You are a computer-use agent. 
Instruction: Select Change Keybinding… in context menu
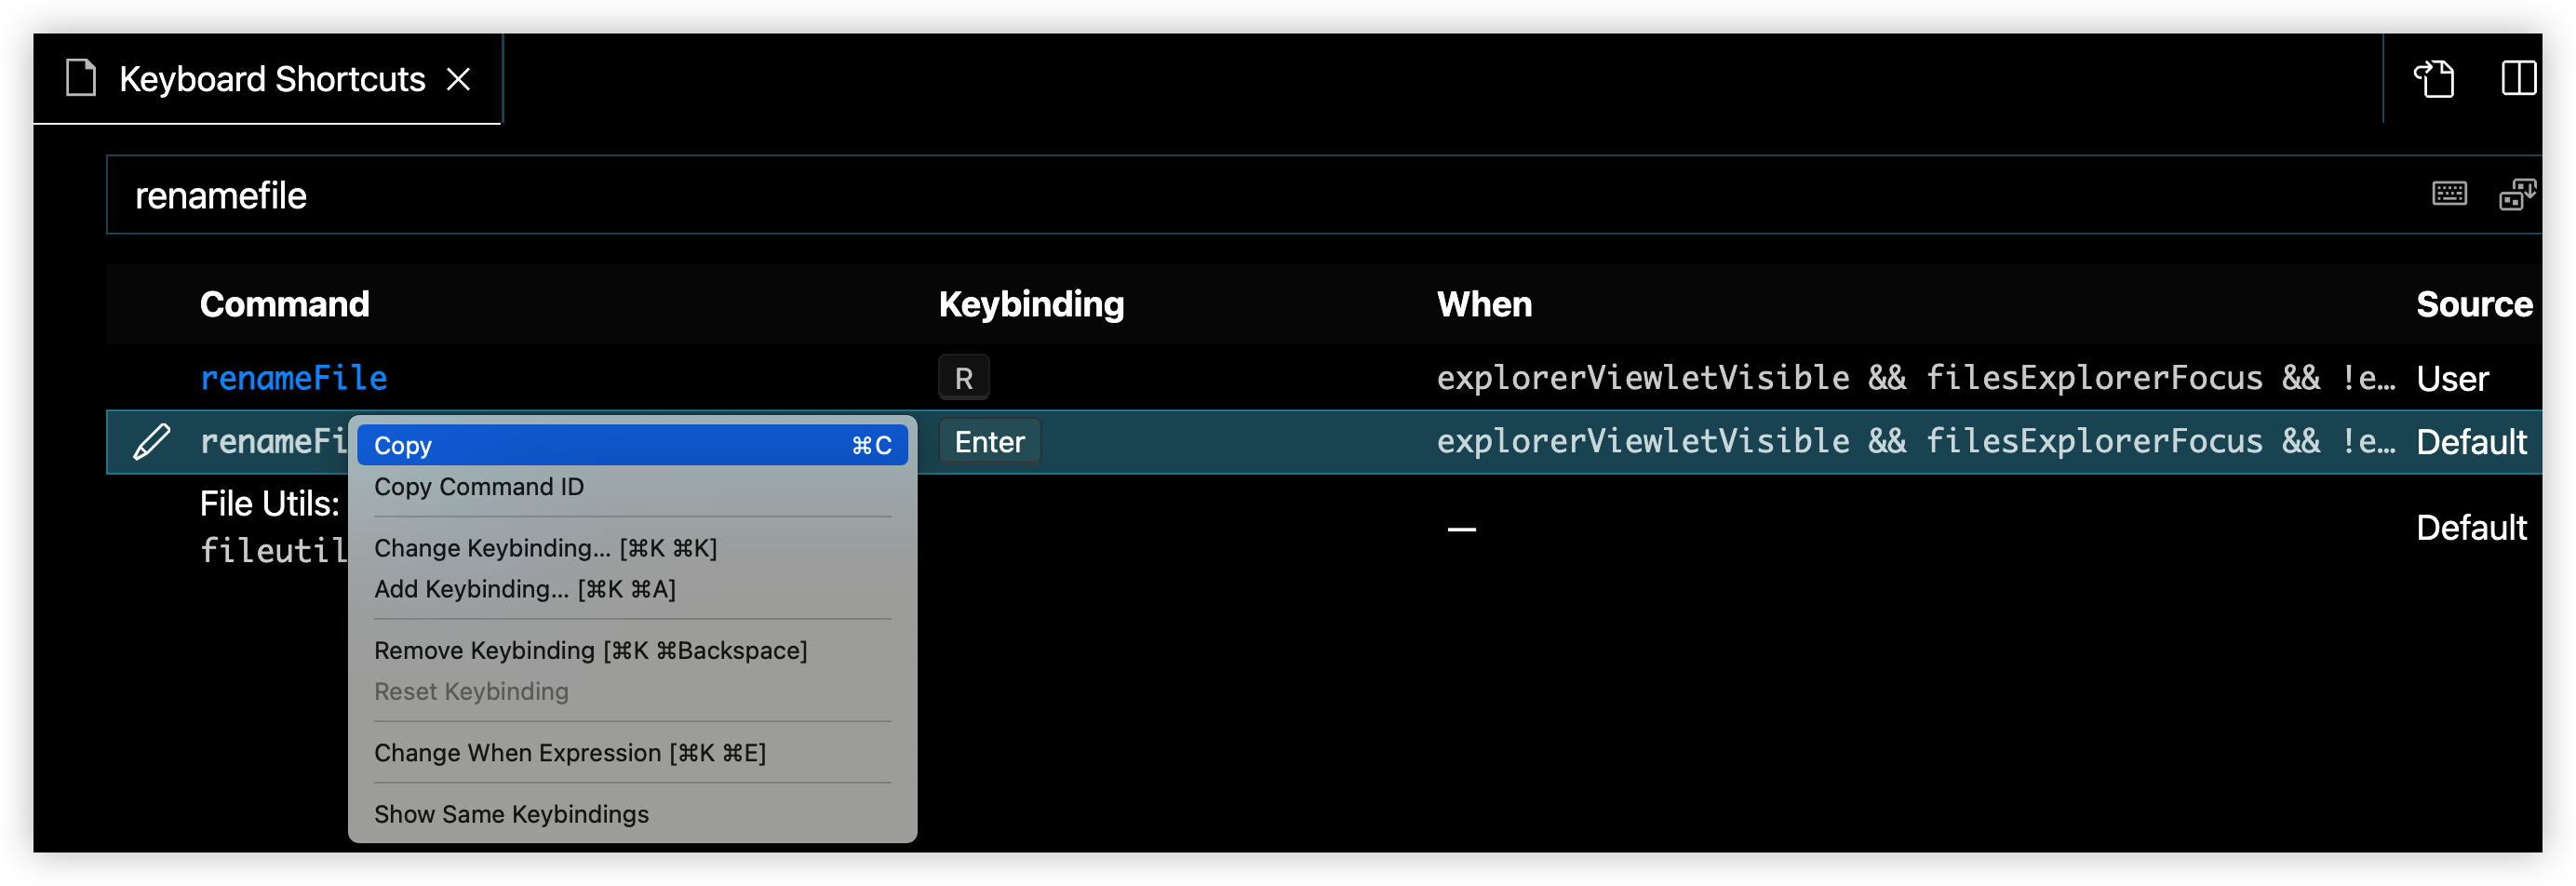pyautogui.click(x=545, y=548)
